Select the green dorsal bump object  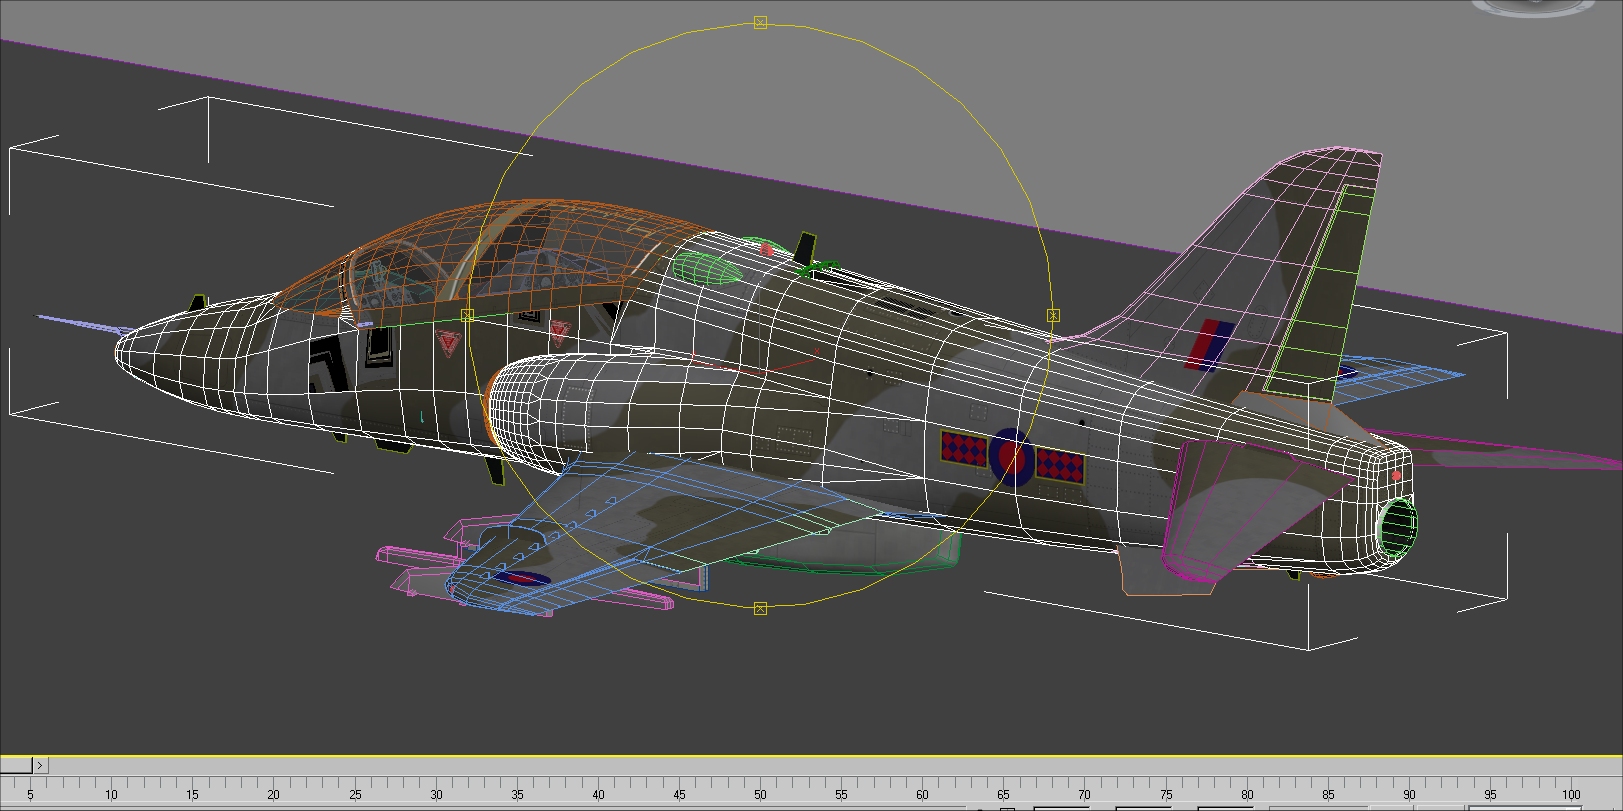click(x=705, y=268)
